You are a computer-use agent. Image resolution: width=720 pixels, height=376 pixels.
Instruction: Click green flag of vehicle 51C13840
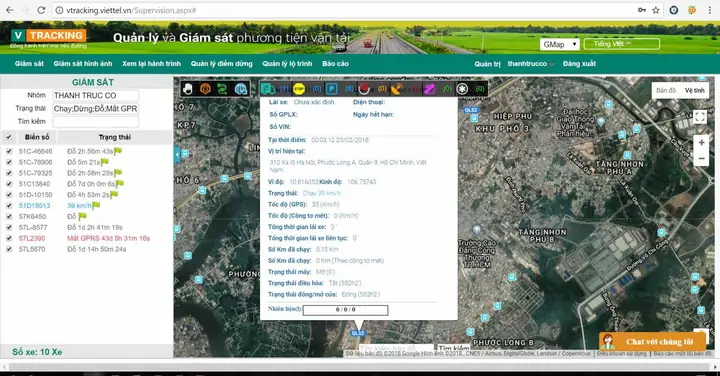point(120,184)
